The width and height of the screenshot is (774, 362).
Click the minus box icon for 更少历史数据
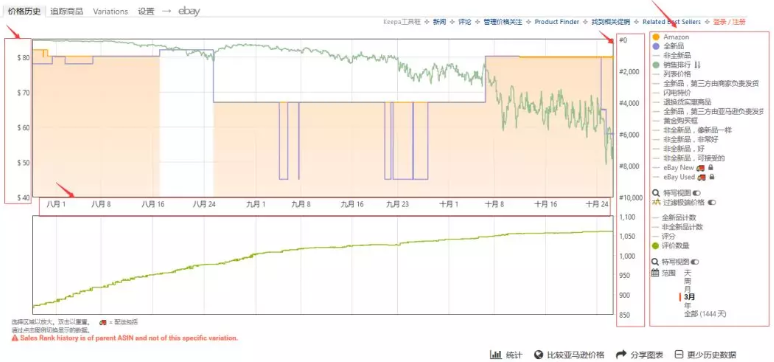[x=679, y=355]
